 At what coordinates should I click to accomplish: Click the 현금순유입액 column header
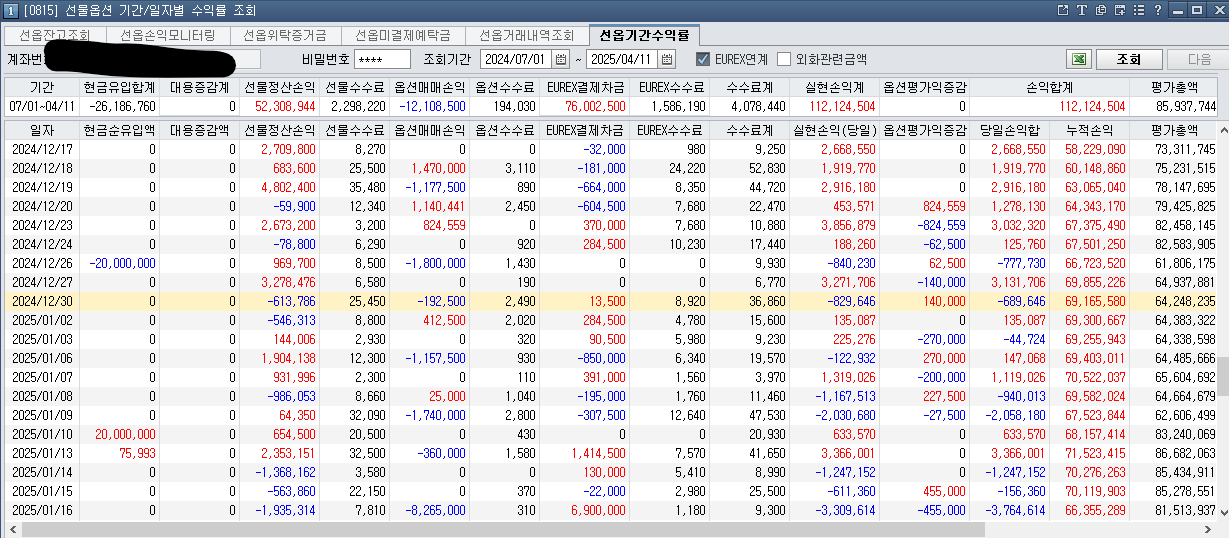coord(119,130)
